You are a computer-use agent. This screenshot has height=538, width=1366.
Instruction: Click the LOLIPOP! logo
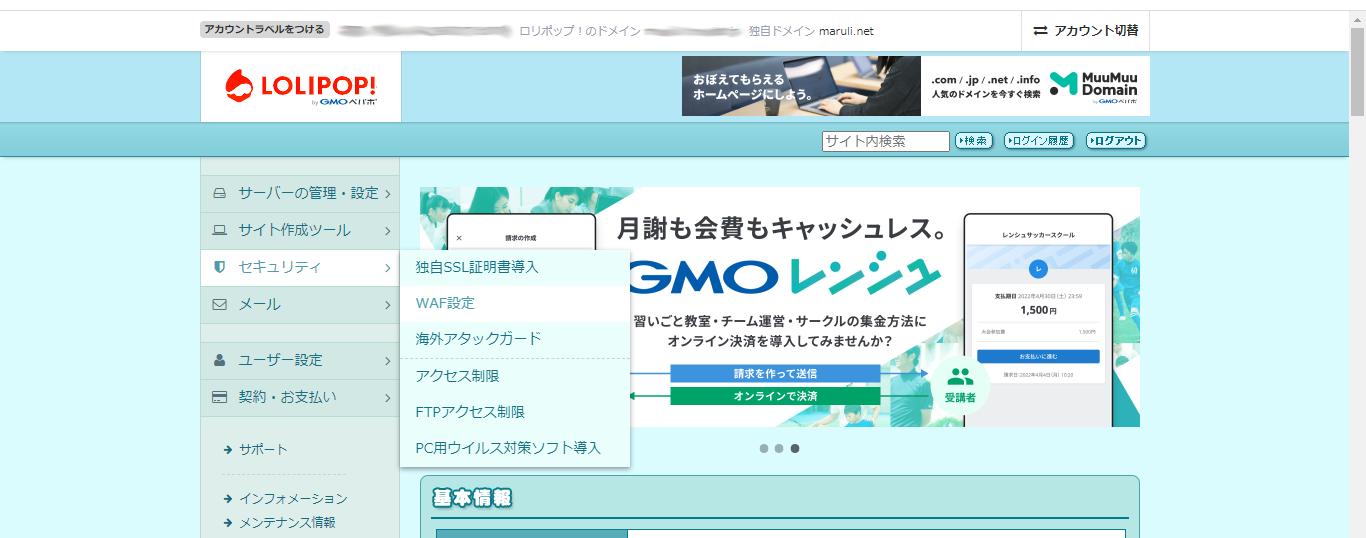300,87
